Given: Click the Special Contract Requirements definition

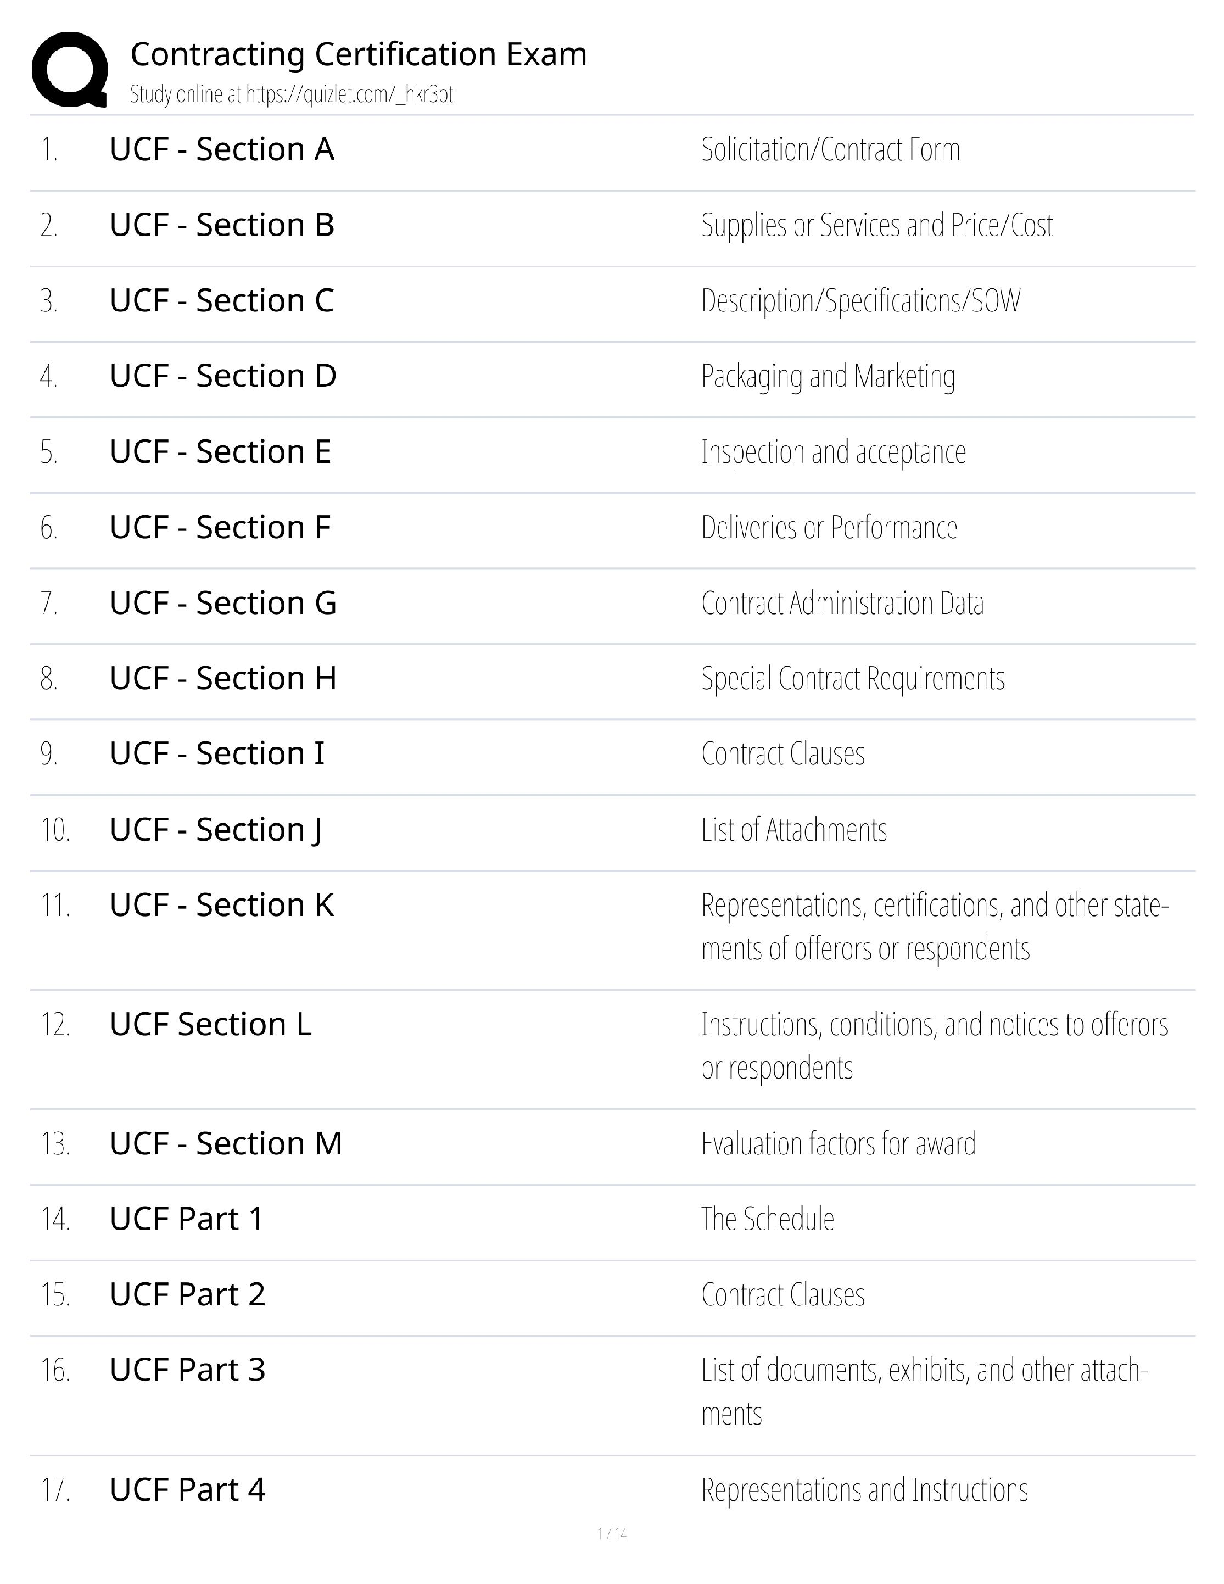Looking at the screenshot, I should 852,679.
